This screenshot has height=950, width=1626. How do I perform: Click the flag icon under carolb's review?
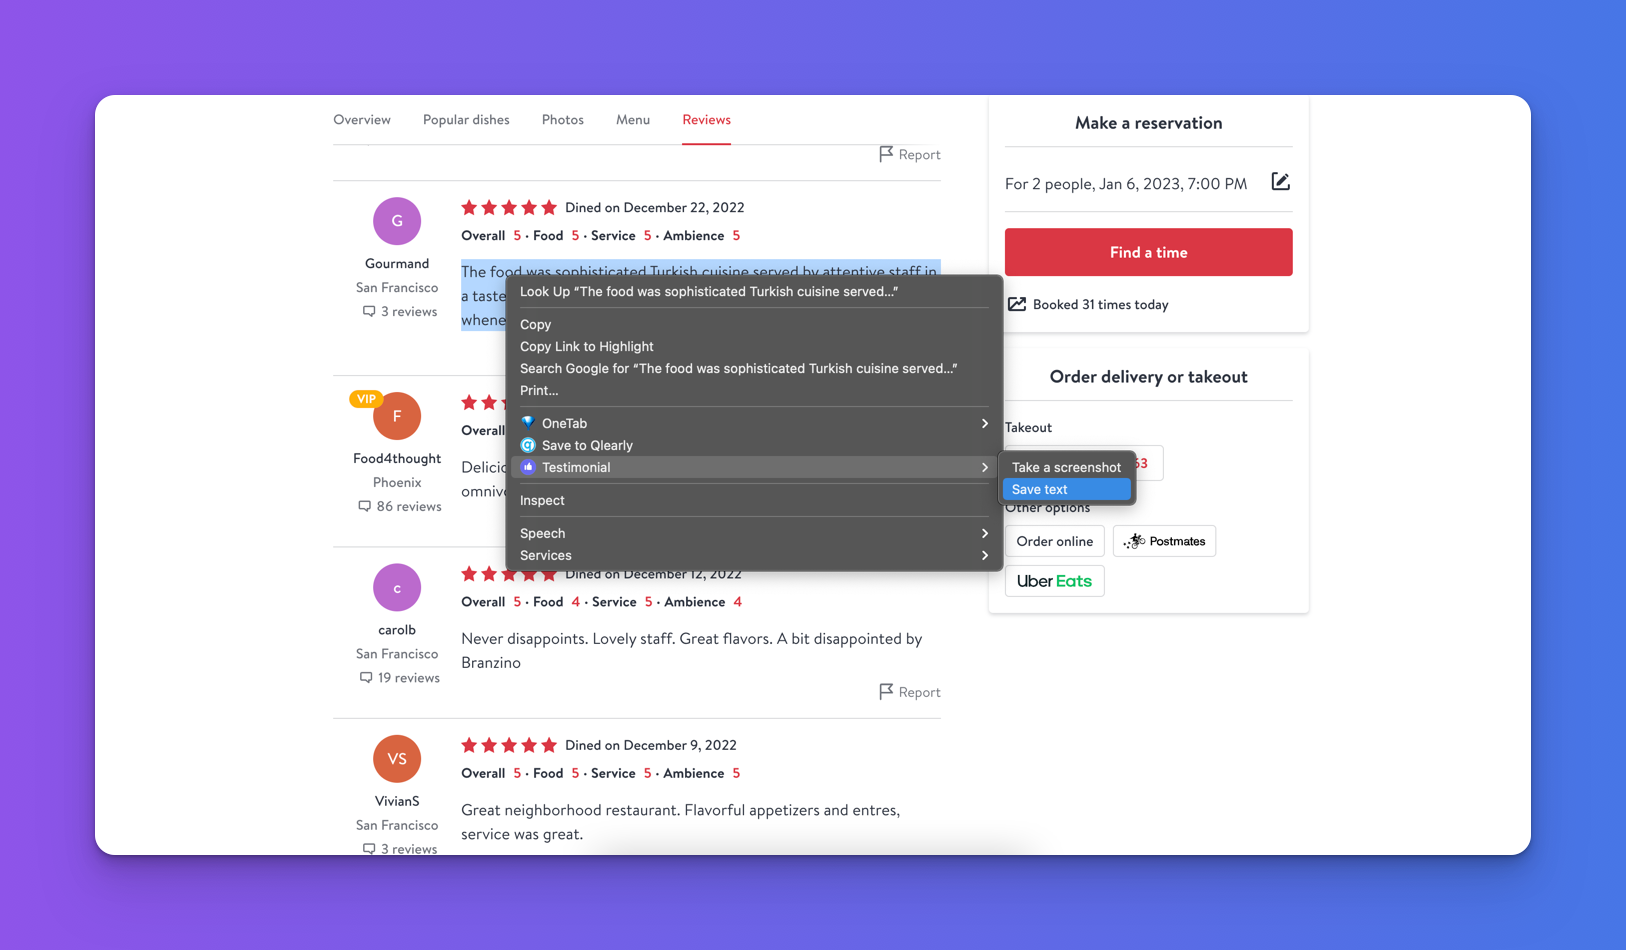[886, 691]
